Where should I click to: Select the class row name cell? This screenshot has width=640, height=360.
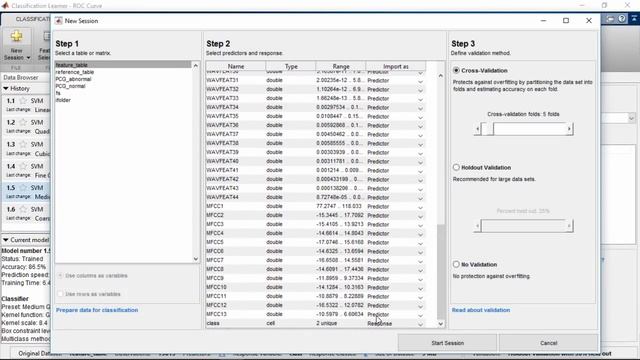[236, 323]
